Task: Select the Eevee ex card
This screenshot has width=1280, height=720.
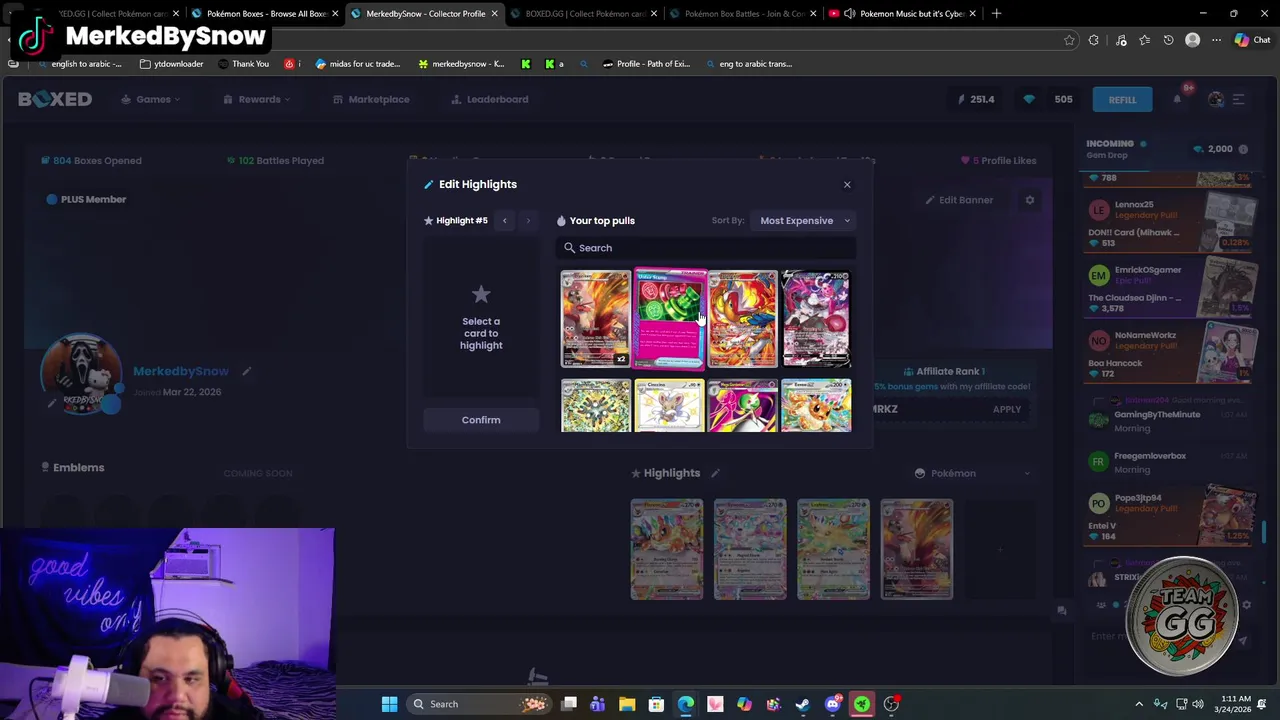Action: (816, 405)
